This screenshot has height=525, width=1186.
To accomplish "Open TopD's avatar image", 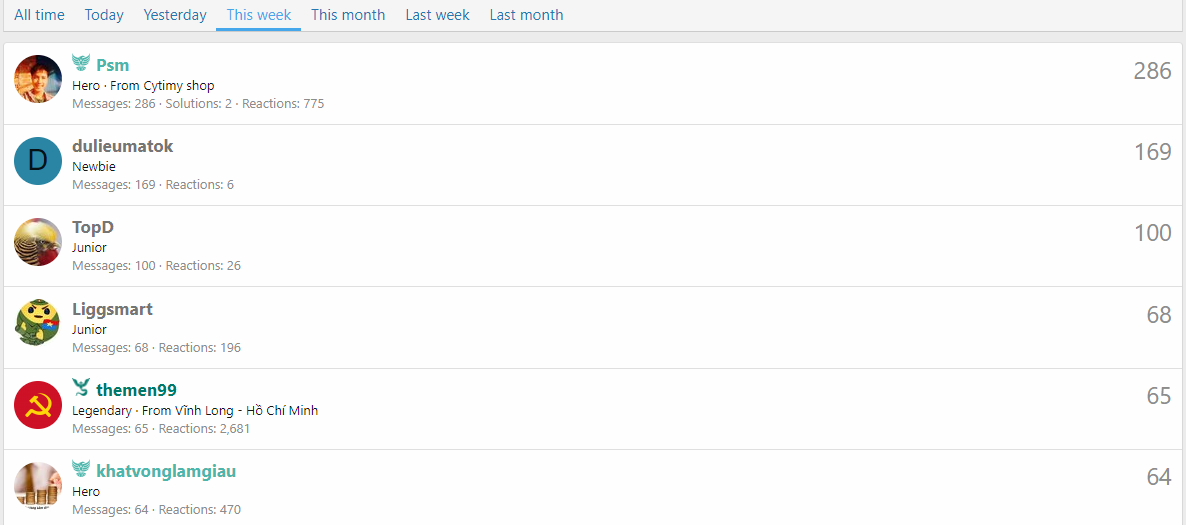I will [x=38, y=242].
